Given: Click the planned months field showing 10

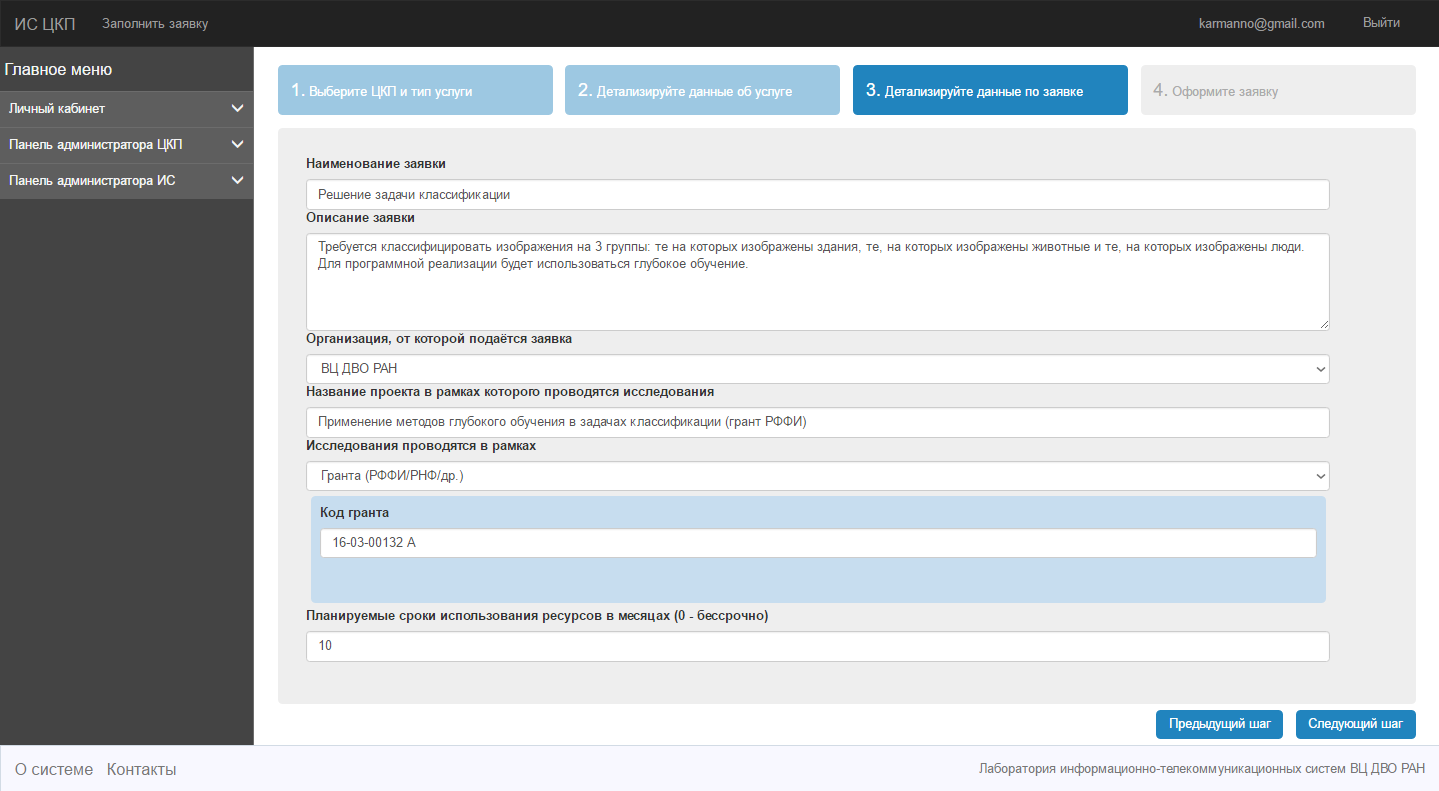Looking at the screenshot, I should (818, 646).
